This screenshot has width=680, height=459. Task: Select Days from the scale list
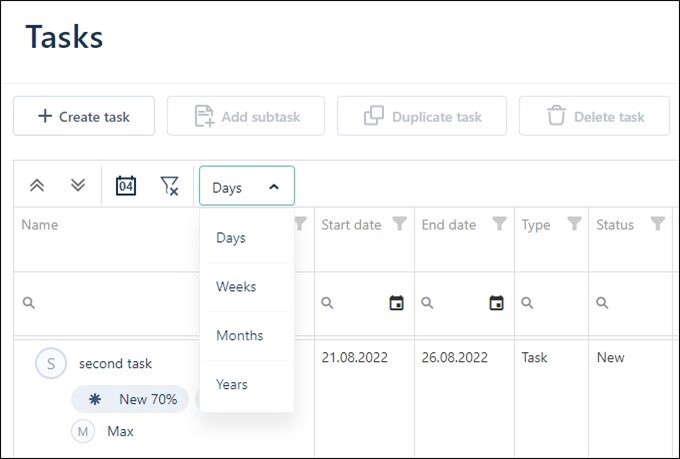(231, 238)
